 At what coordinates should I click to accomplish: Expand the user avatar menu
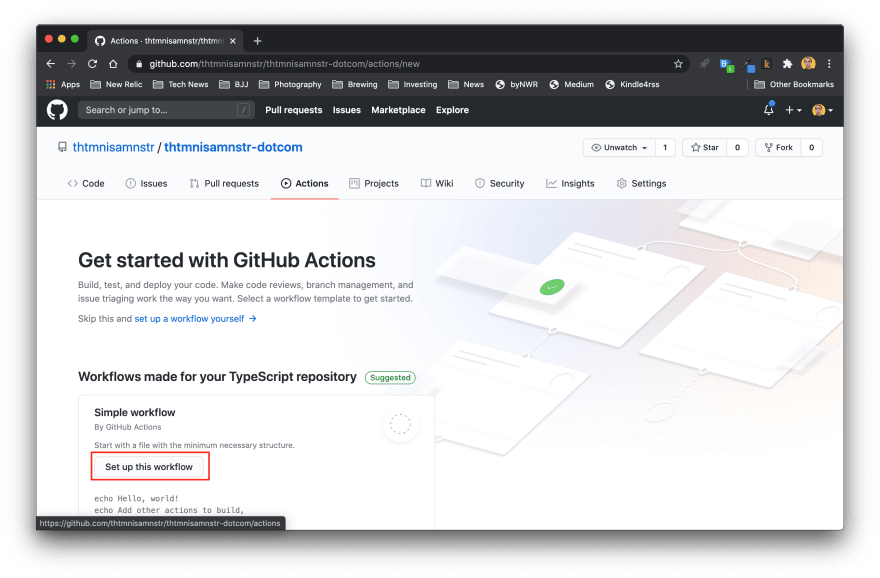pos(822,110)
